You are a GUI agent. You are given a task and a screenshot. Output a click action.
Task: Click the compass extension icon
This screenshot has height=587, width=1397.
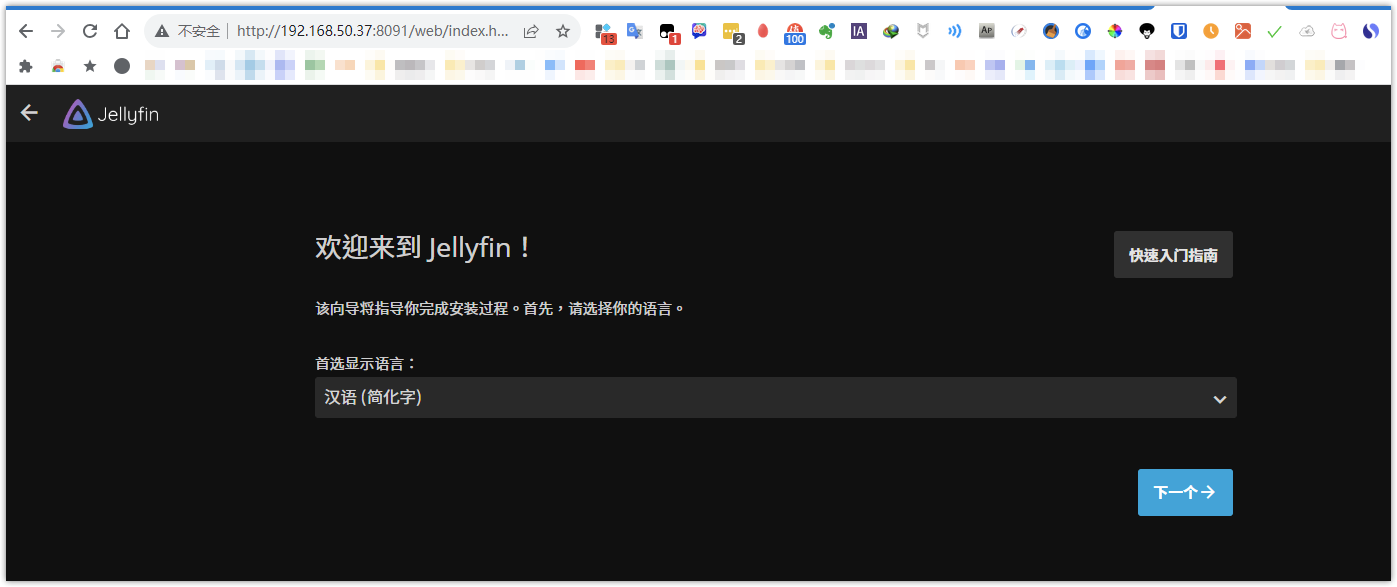(1019, 31)
